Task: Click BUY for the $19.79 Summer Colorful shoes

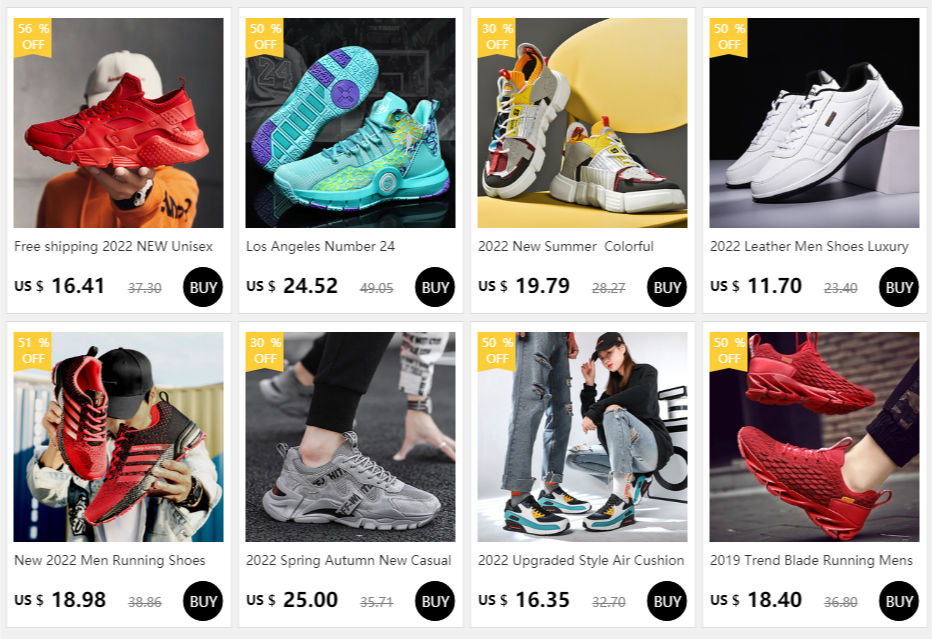Action: [666, 287]
